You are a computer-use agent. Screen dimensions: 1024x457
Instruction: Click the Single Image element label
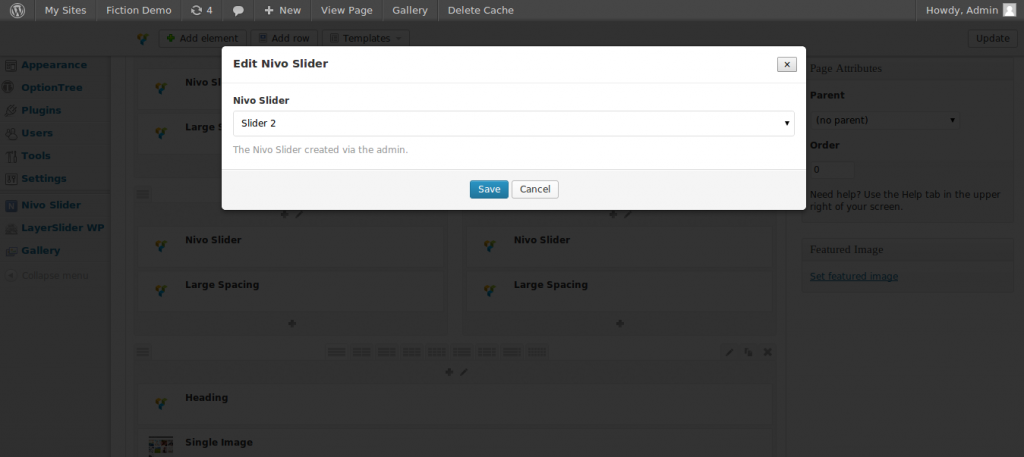219,443
